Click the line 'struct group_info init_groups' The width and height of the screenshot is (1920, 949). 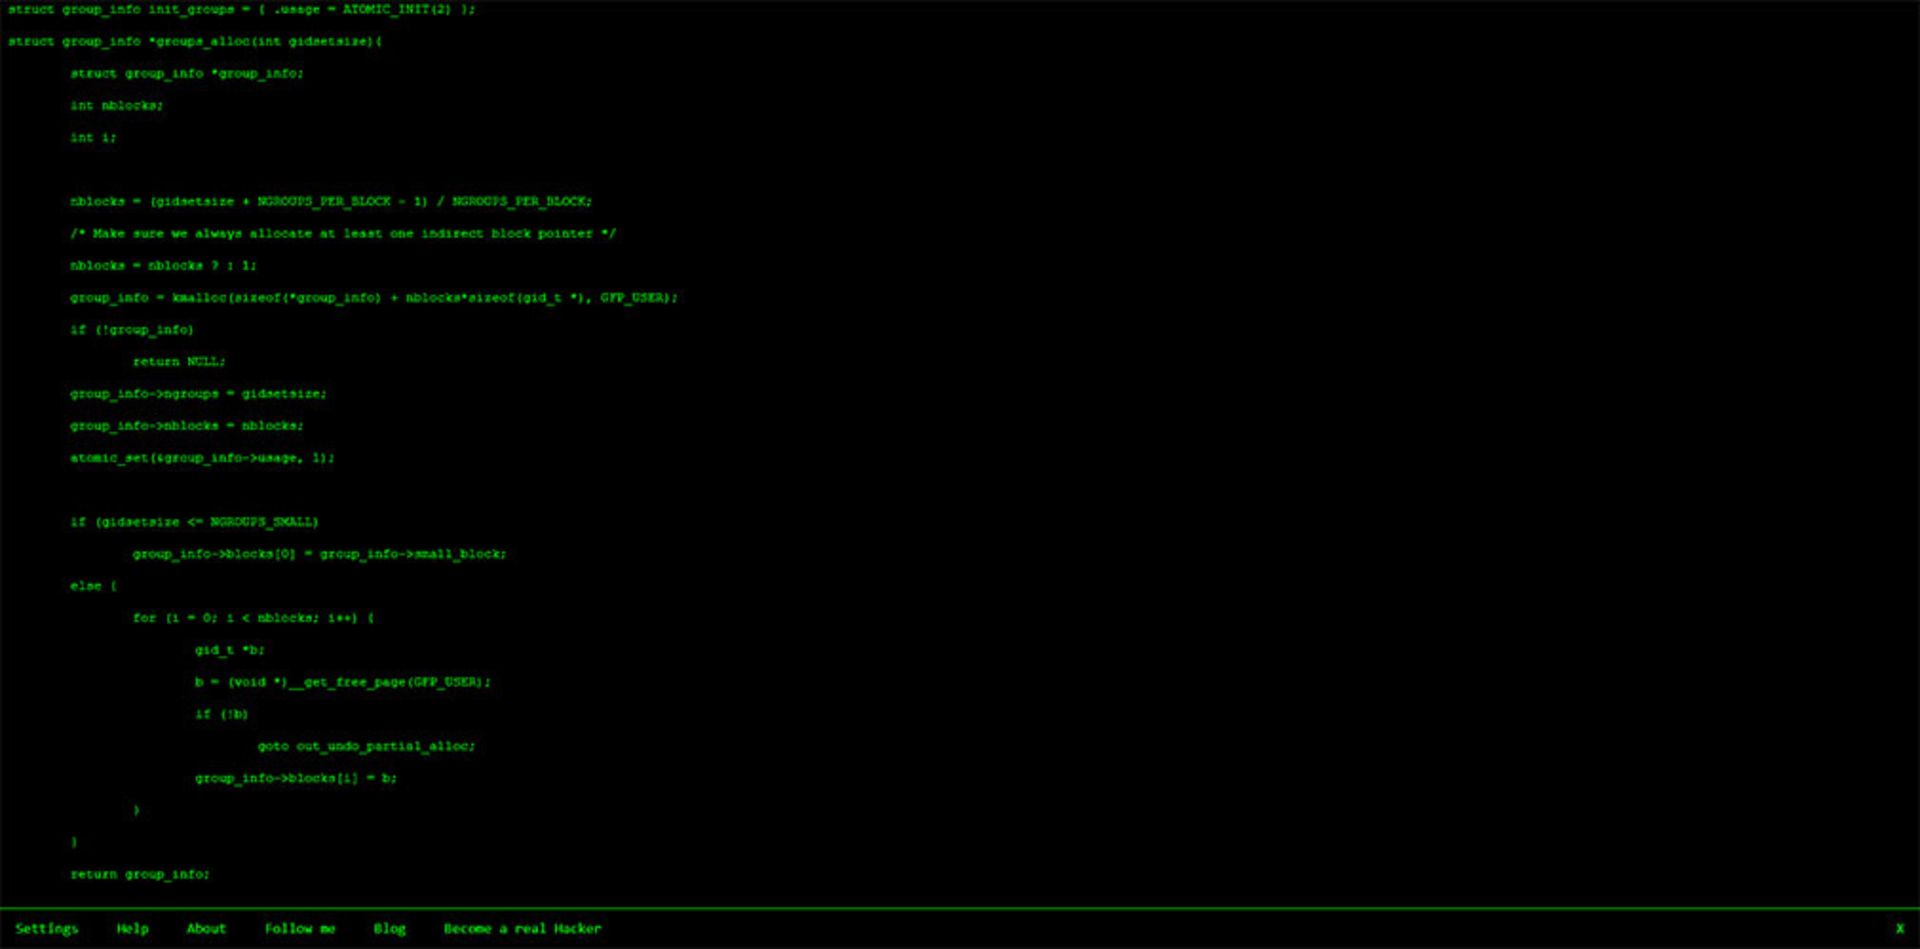point(242,9)
